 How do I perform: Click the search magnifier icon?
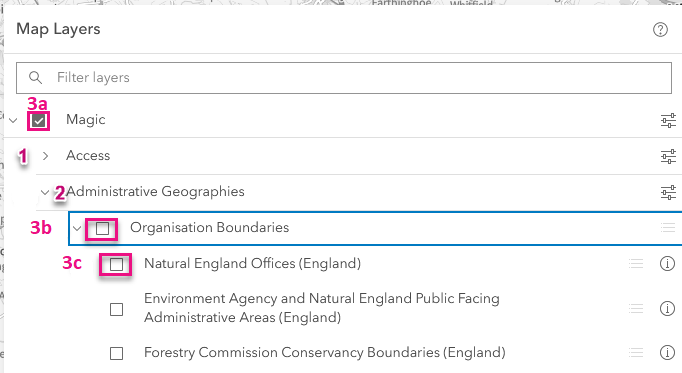tap(35, 77)
